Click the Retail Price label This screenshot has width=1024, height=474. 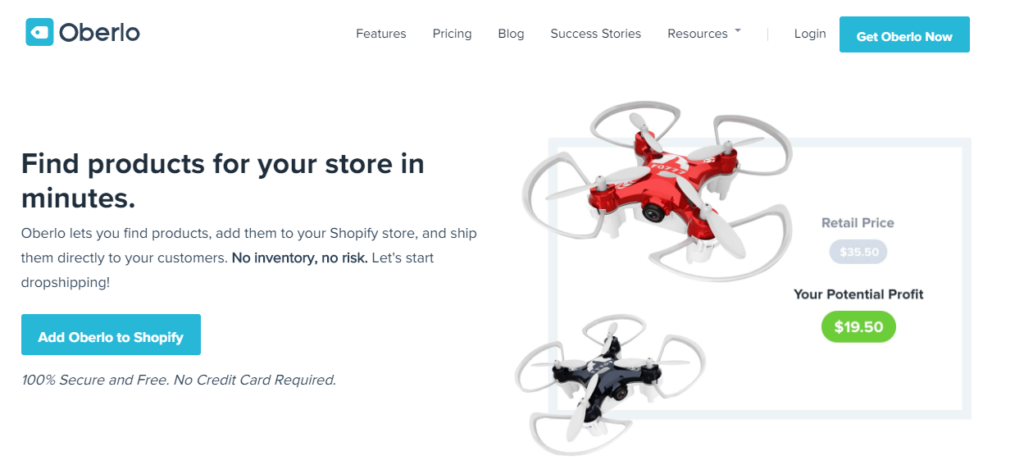tap(858, 223)
